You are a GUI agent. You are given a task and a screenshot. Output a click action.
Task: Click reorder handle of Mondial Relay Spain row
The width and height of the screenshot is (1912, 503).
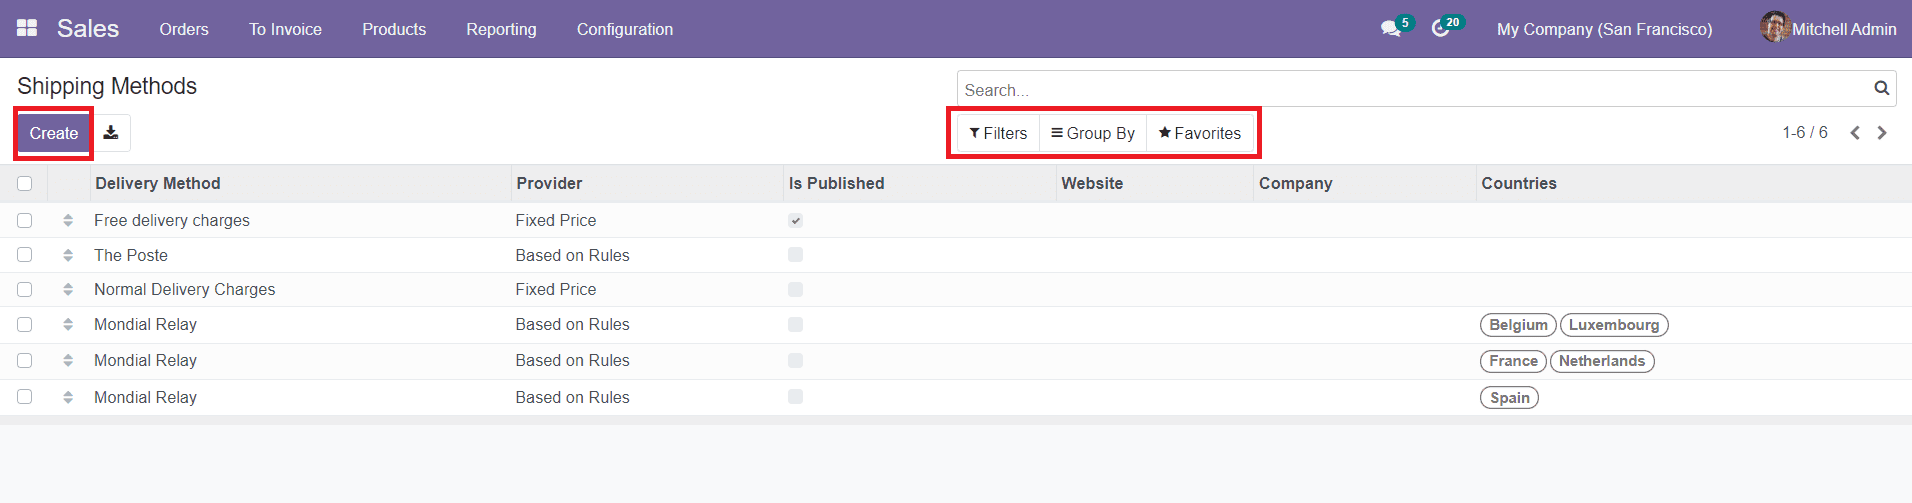pos(68,397)
